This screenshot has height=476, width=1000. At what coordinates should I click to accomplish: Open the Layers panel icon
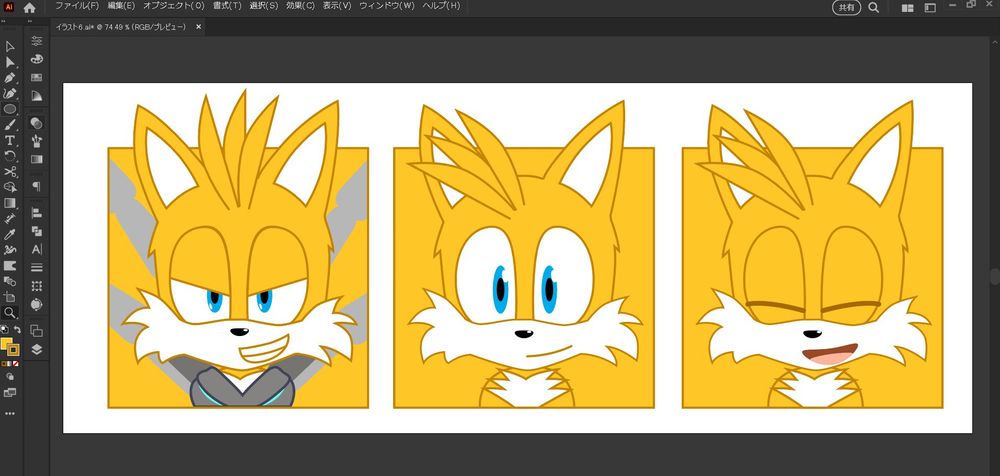36,348
